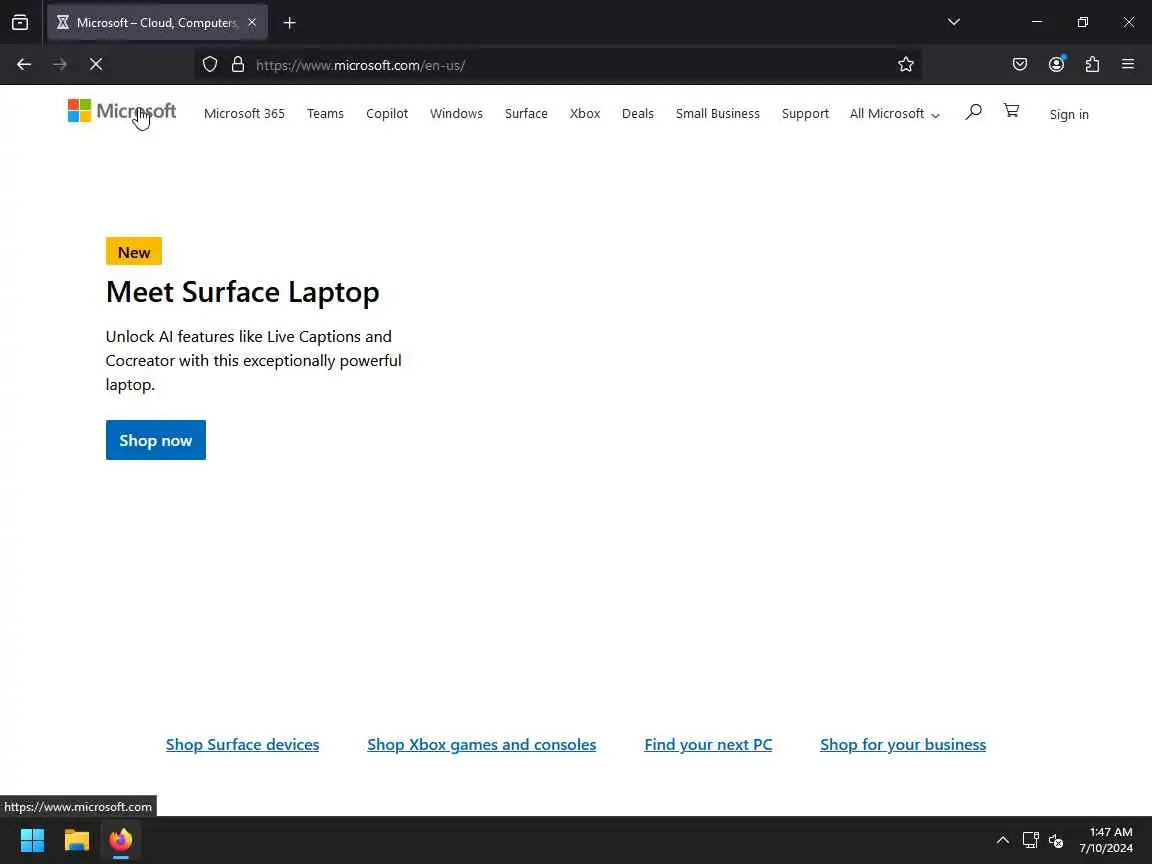The height and width of the screenshot is (864, 1152).
Task: Open Firefox application hamburger menu
Action: coord(1128,65)
